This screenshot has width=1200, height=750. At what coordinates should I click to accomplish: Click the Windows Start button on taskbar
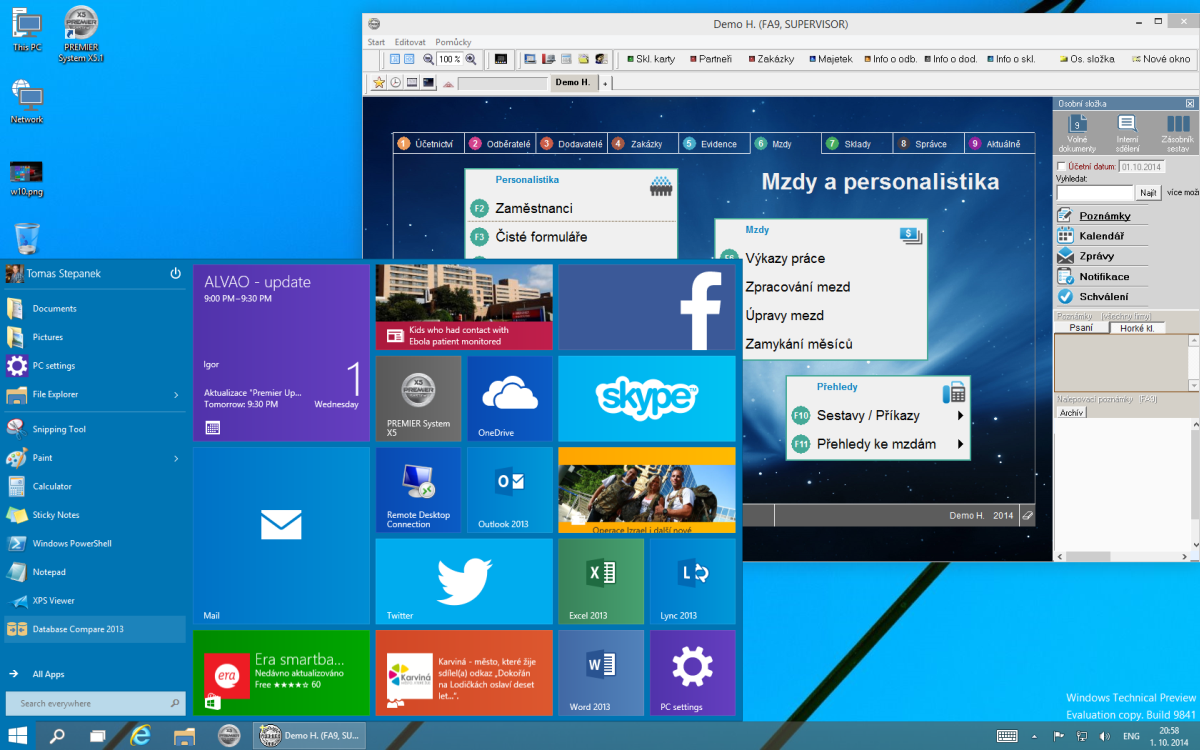point(18,736)
